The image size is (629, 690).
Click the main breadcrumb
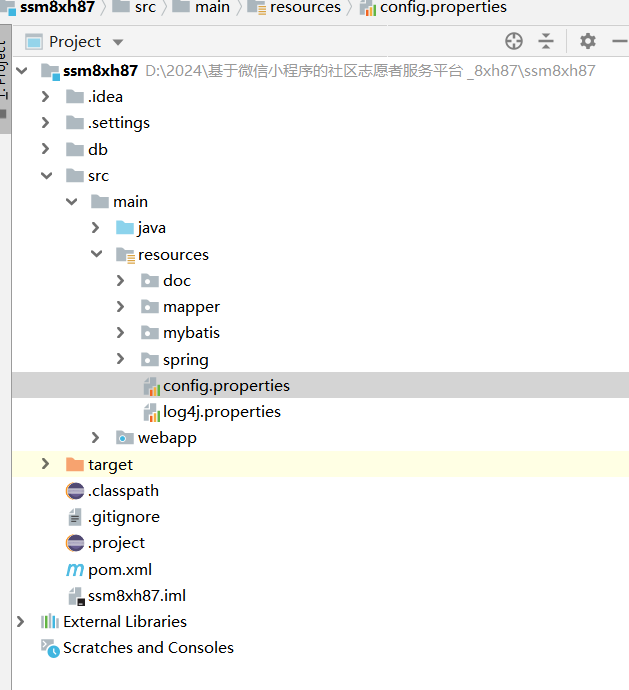click(x=213, y=7)
